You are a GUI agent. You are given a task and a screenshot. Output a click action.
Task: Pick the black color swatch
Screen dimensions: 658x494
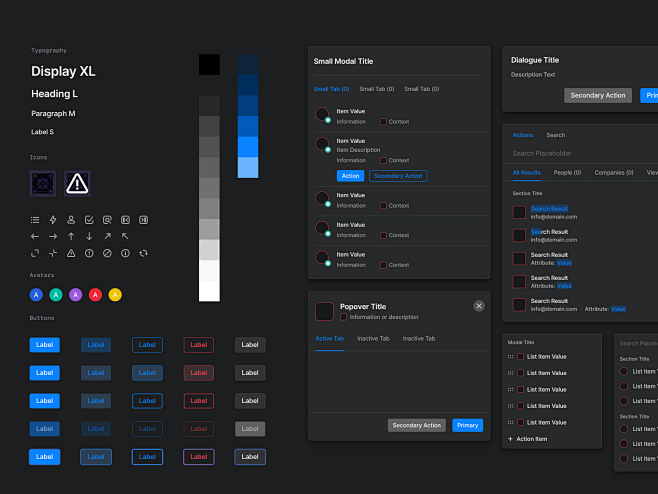[x=209, y=64]
